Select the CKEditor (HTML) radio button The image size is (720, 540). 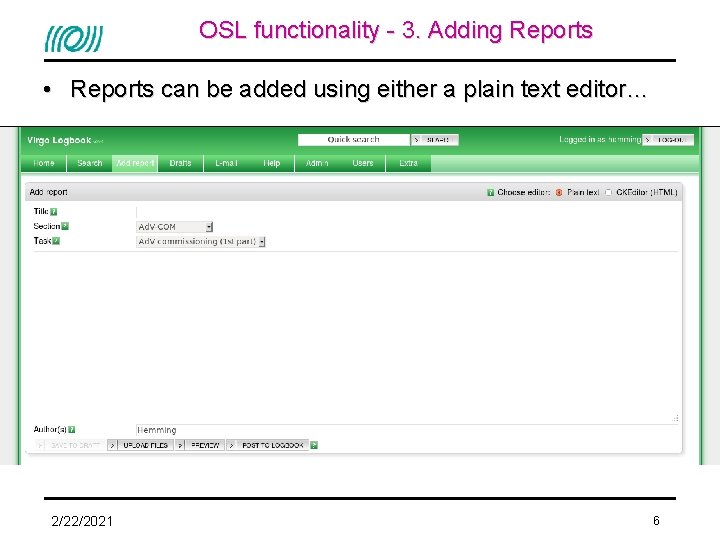[608, 192]
